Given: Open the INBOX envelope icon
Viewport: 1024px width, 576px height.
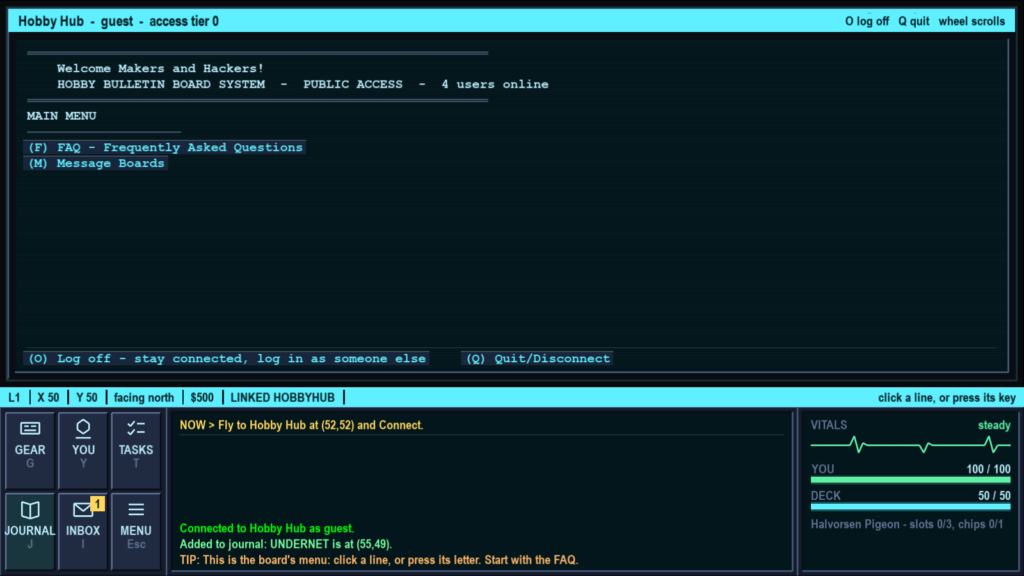Looking at the screenshot, I should [83, 530].
